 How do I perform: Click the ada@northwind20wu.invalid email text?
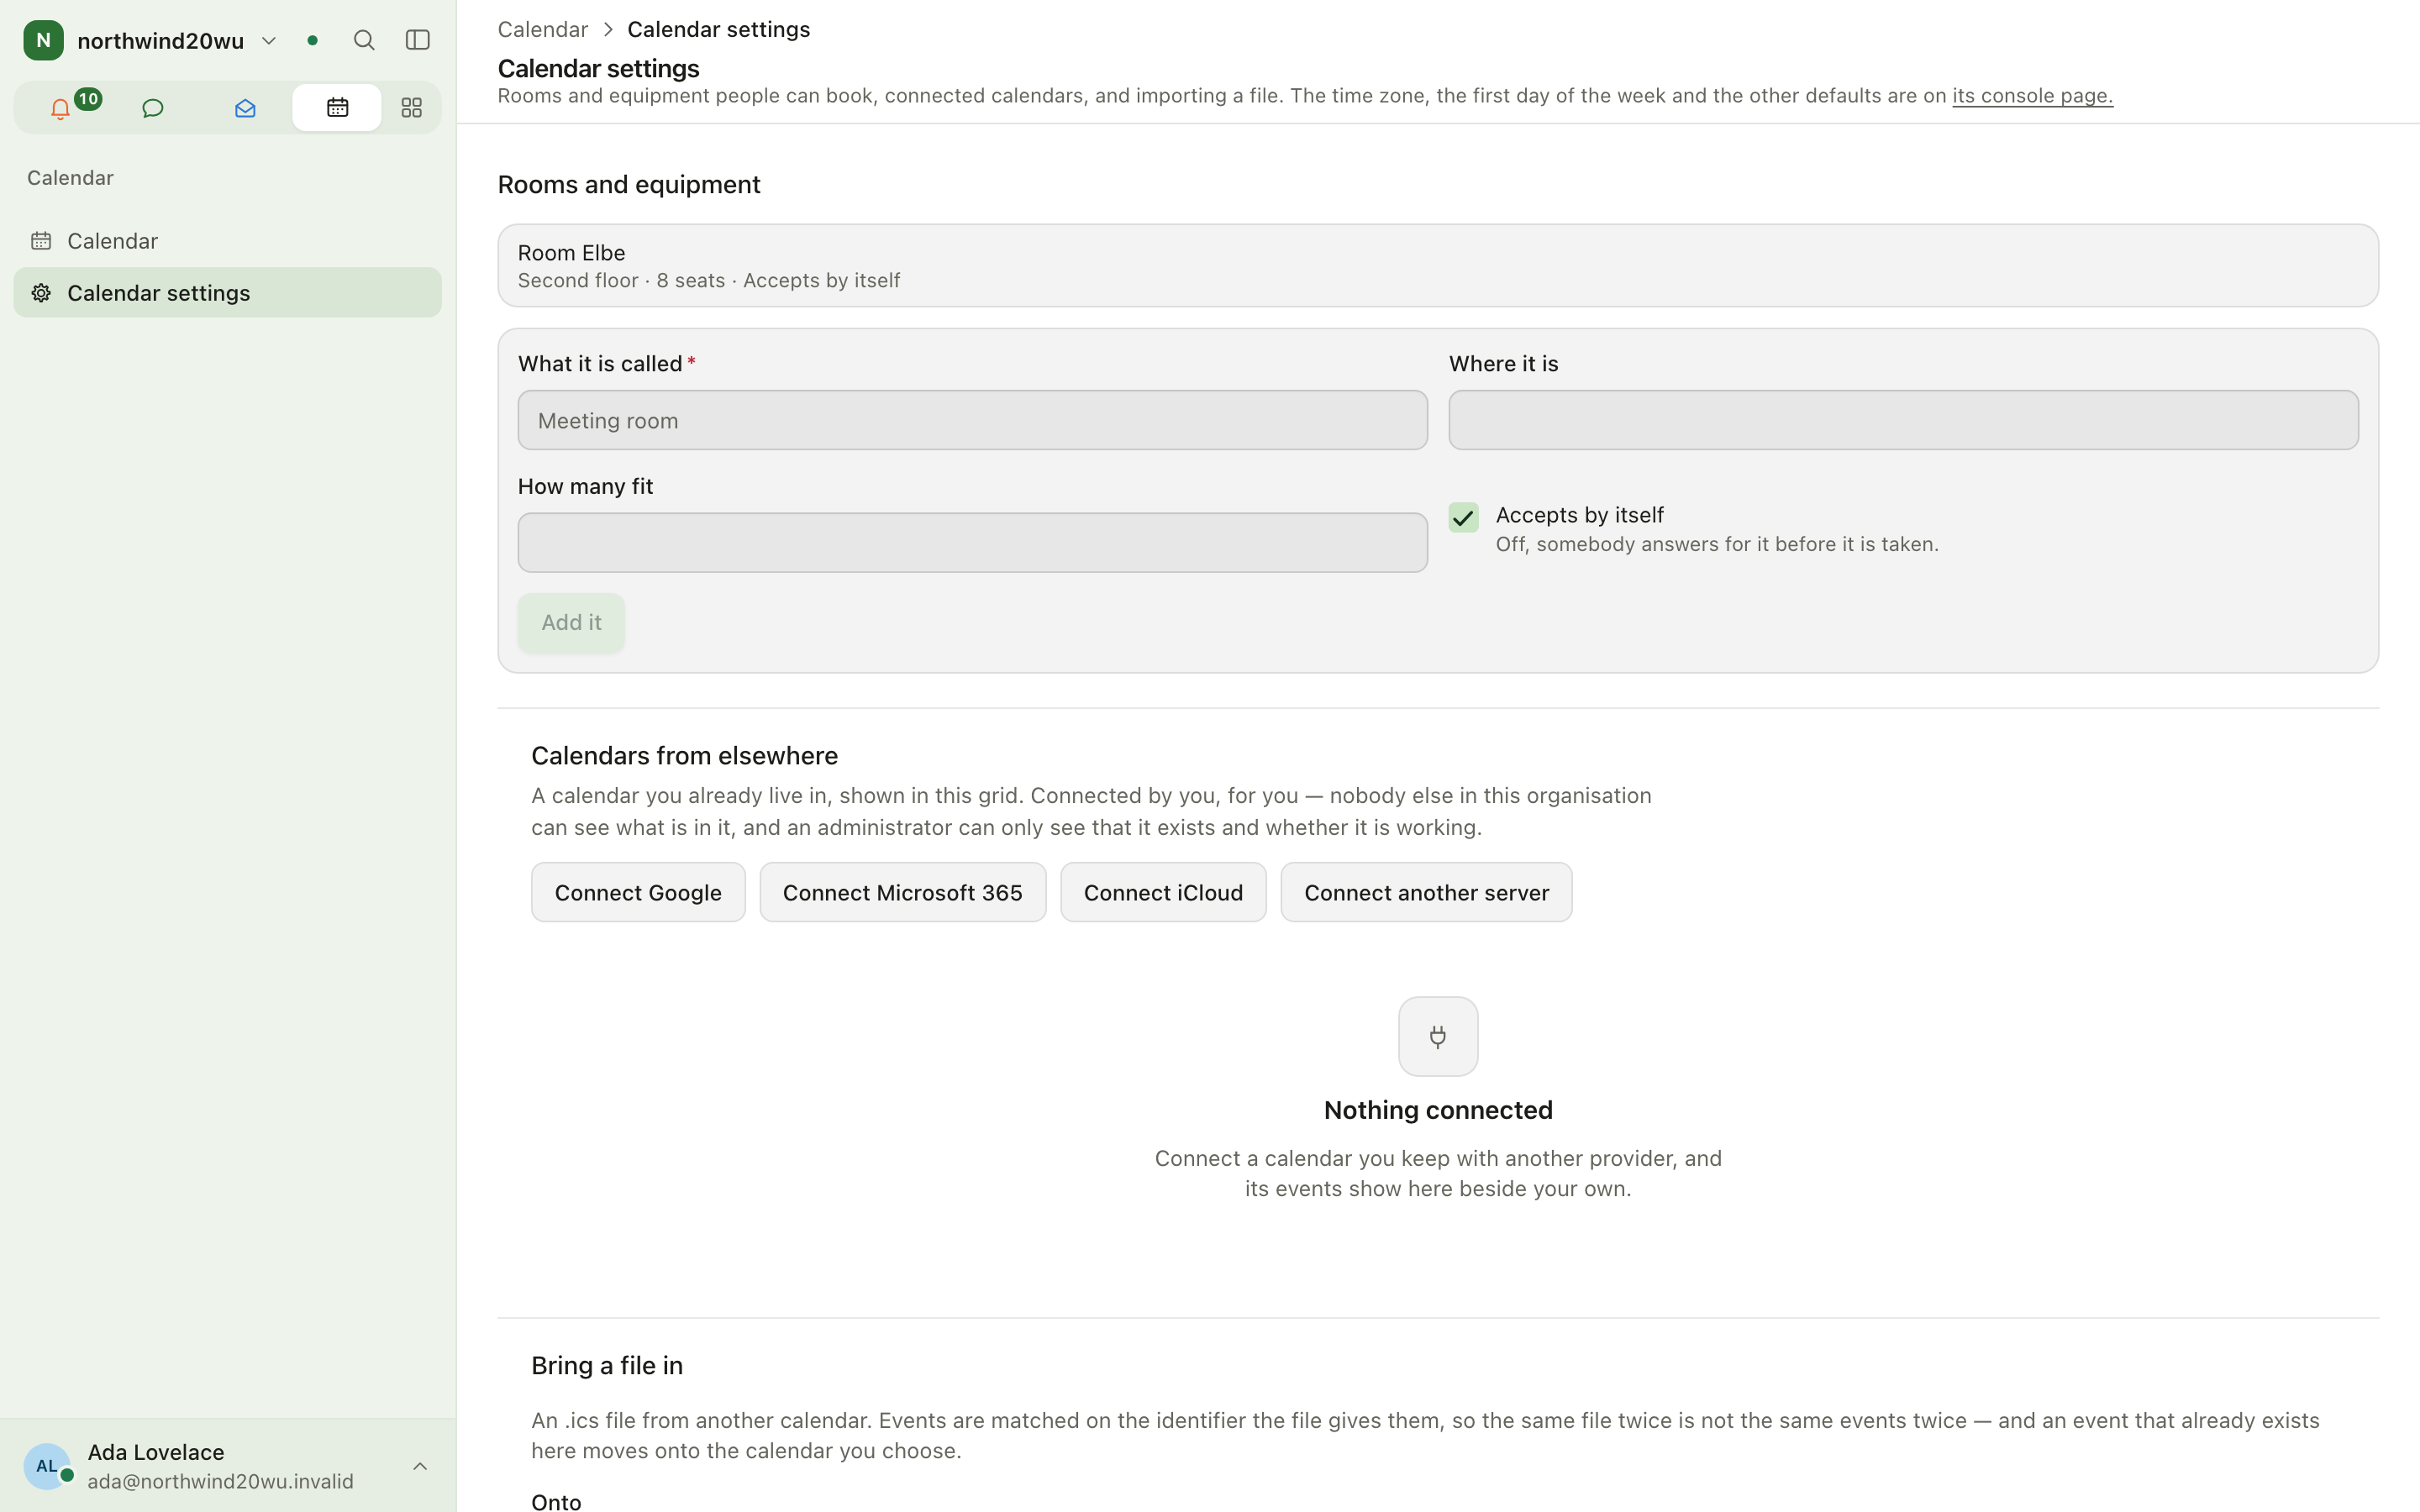click(x=220, y=1482)
